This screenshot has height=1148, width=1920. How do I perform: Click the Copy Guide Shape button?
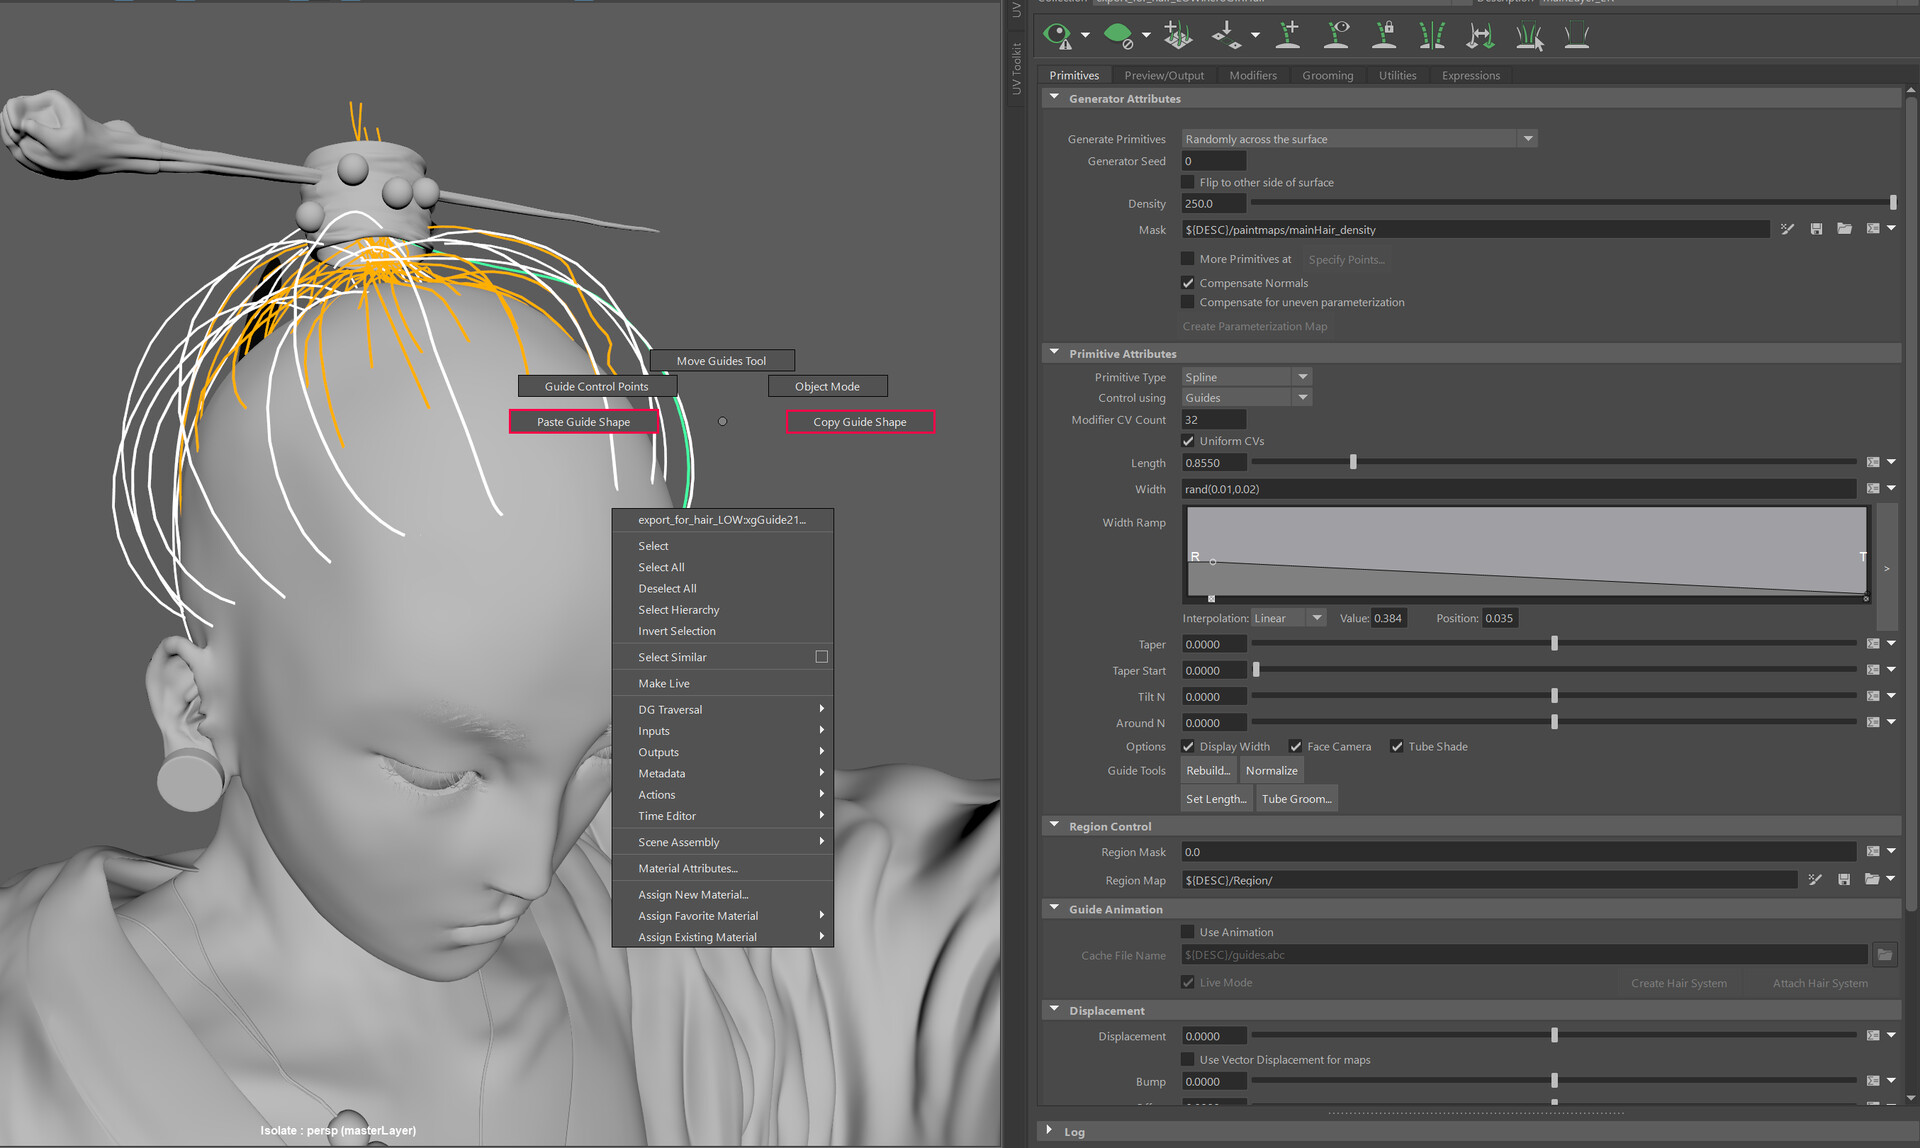859,422
